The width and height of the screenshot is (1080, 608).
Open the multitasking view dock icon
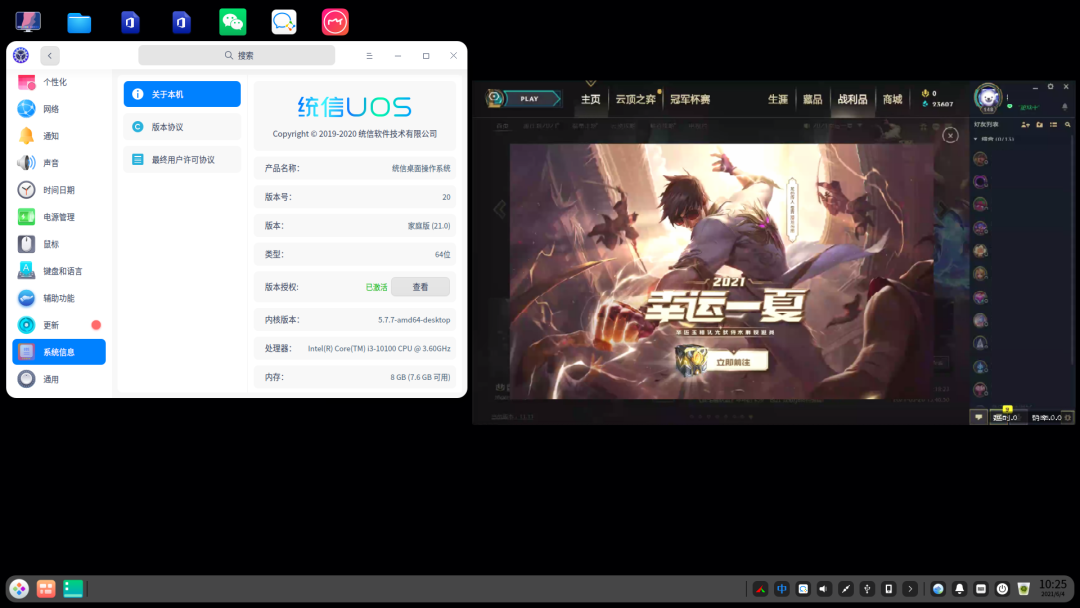point(46,589)
